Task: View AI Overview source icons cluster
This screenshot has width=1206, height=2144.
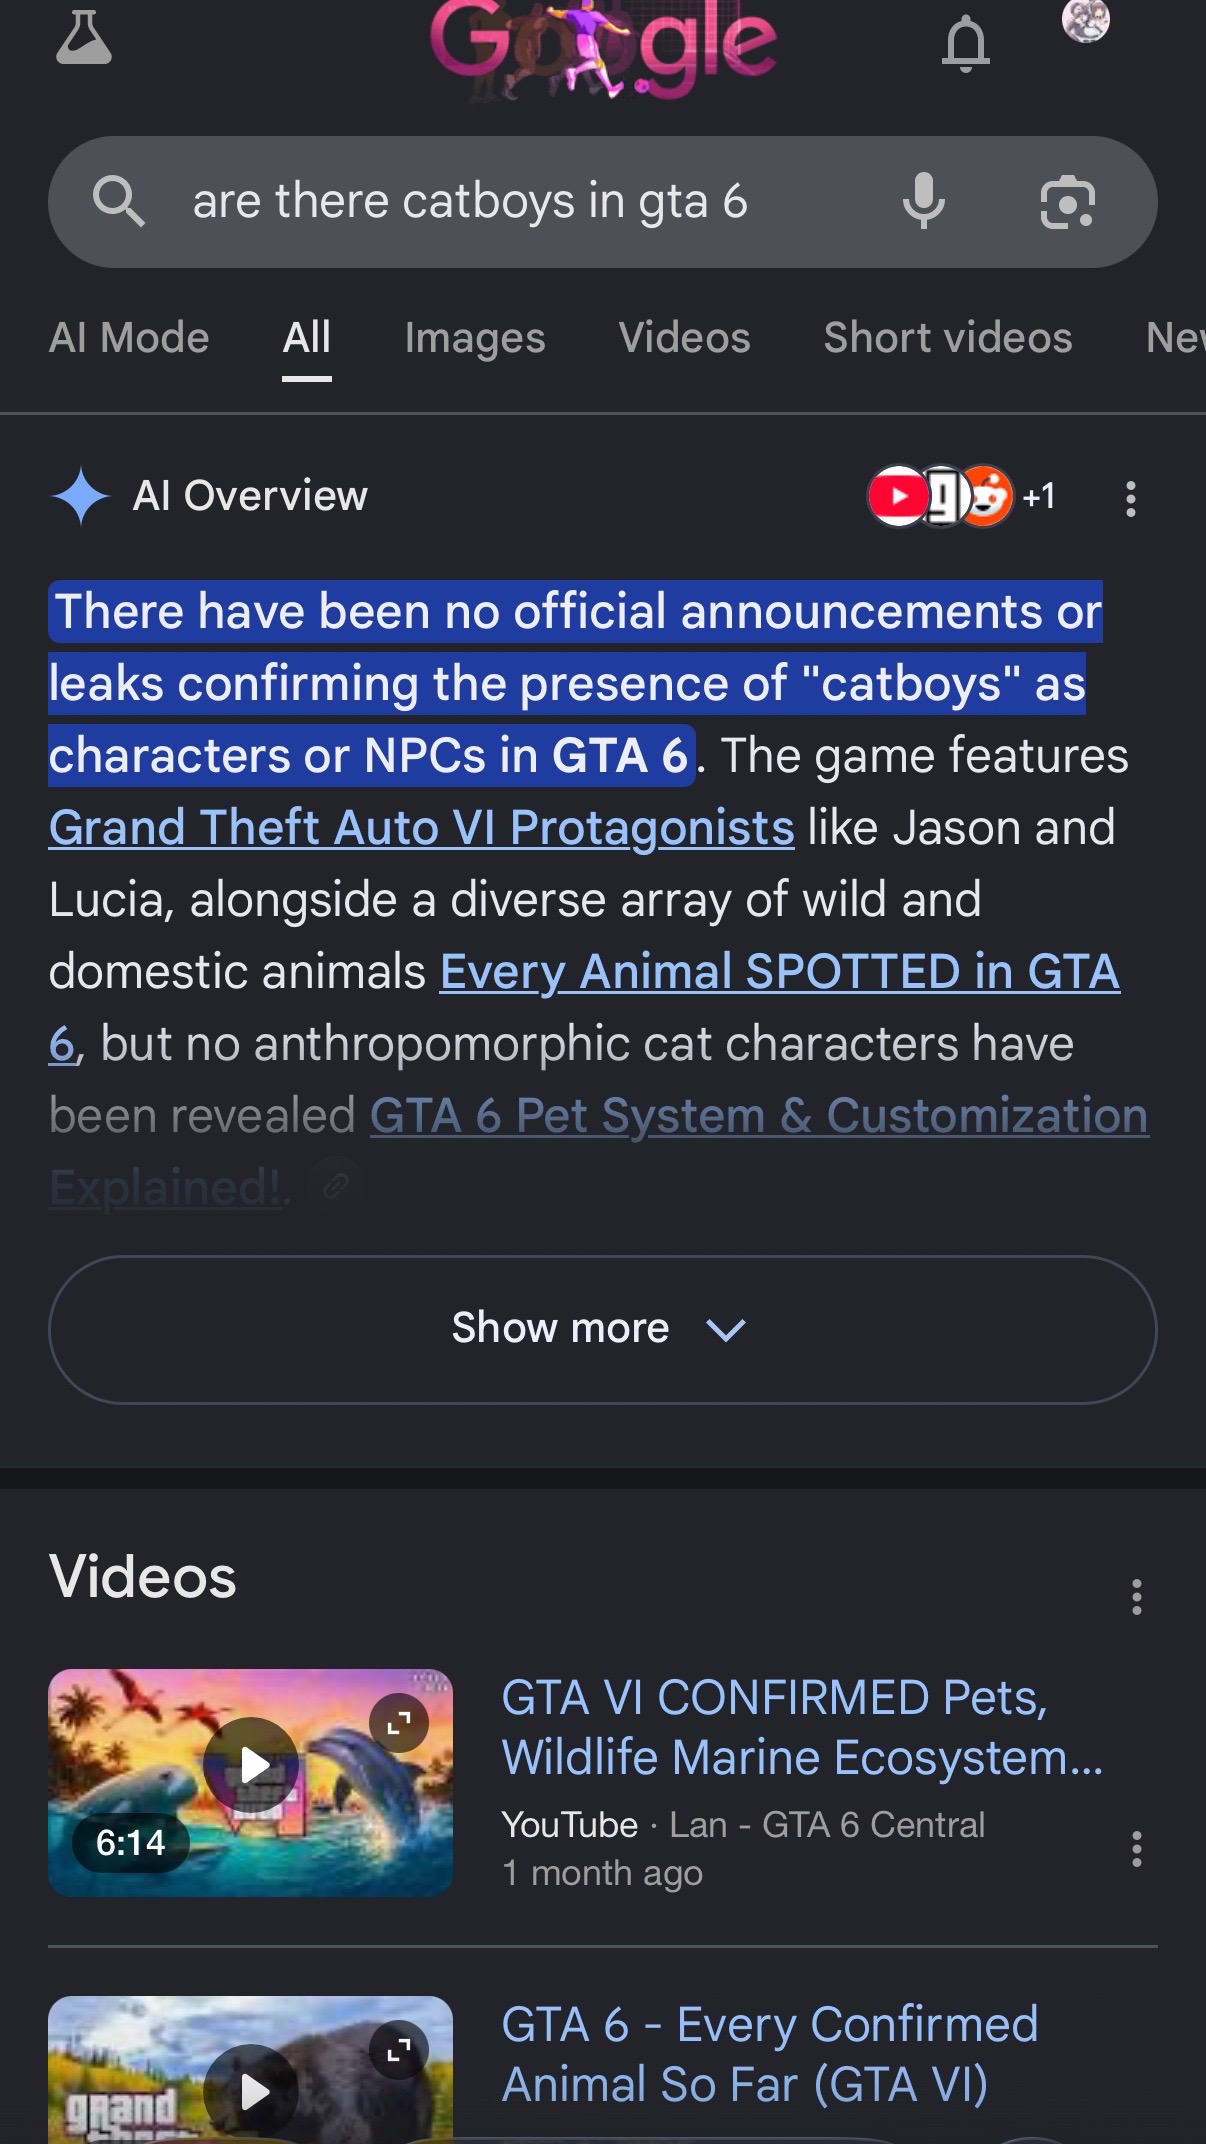Action: point(961,496)
